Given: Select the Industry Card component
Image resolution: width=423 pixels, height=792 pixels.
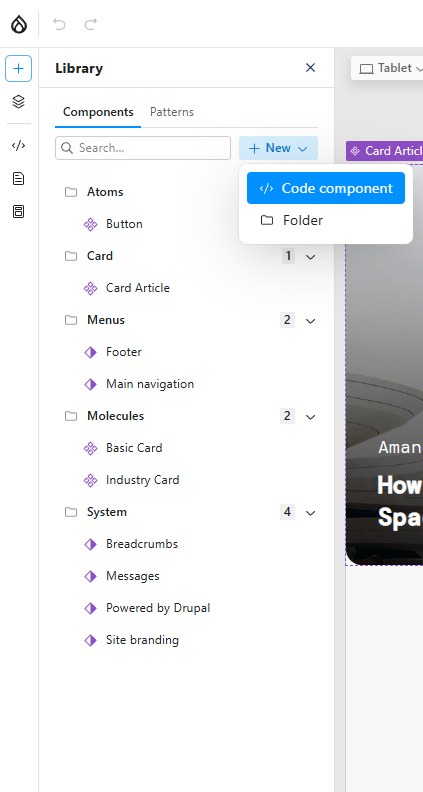Looking at the screenshot, I should [143, 480].
